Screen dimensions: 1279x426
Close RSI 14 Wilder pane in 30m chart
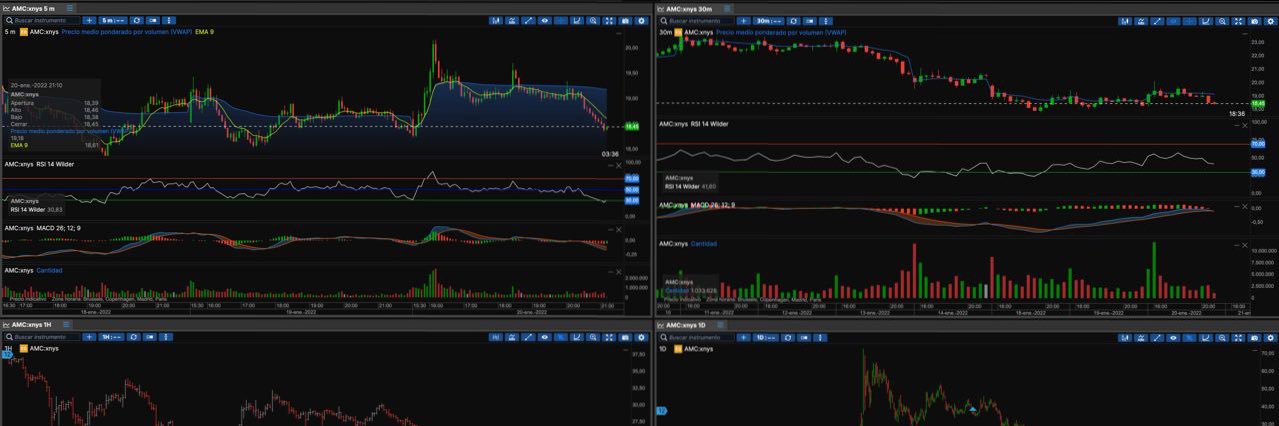[1245, 125]
